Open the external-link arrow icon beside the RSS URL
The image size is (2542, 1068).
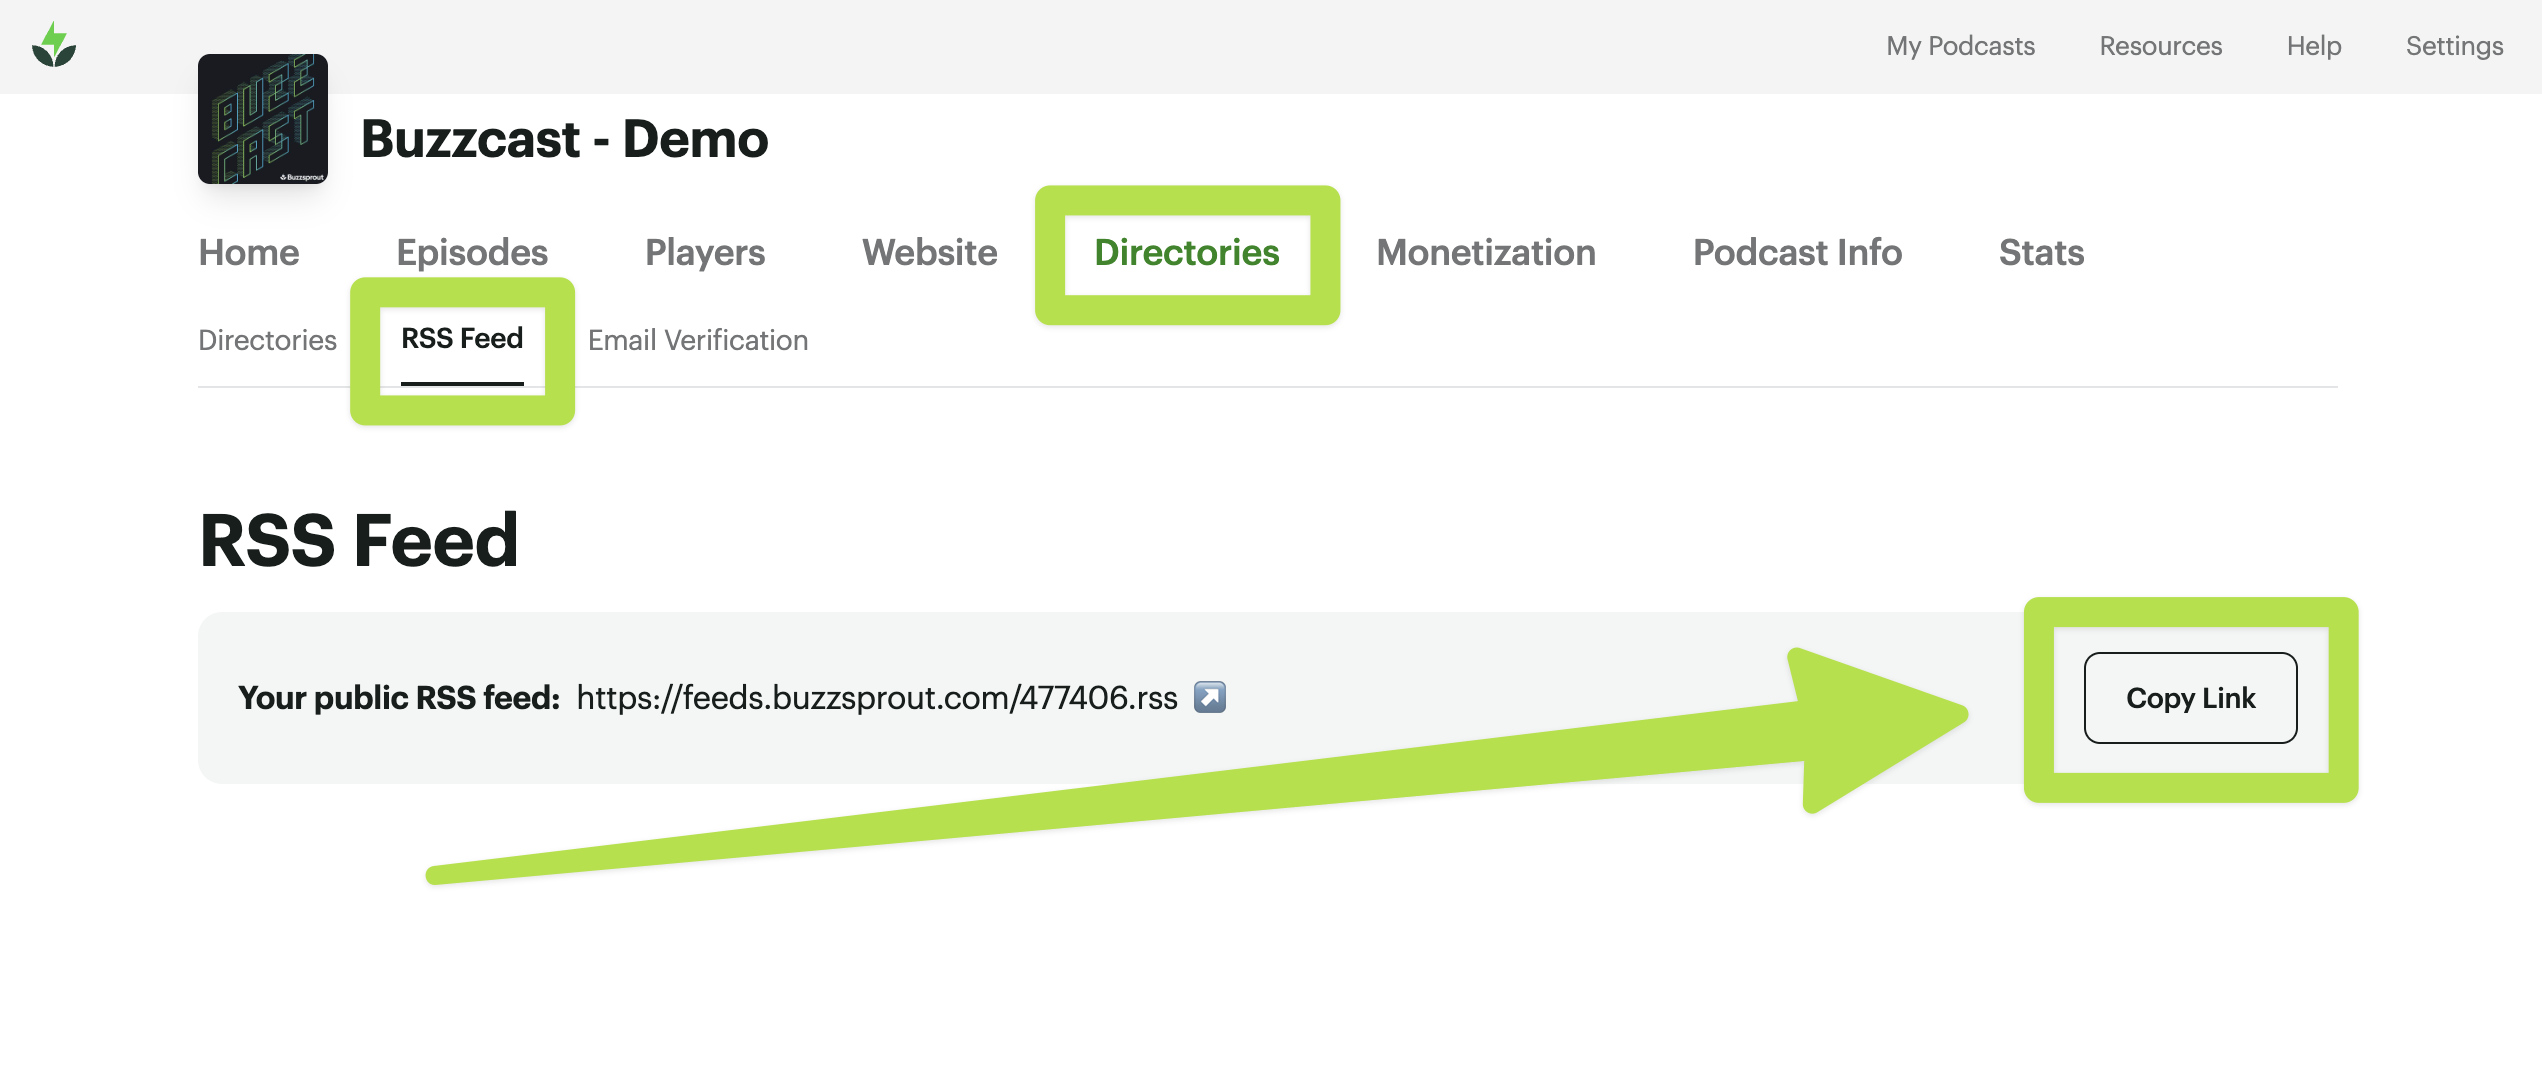click(x=1209, y=697)
